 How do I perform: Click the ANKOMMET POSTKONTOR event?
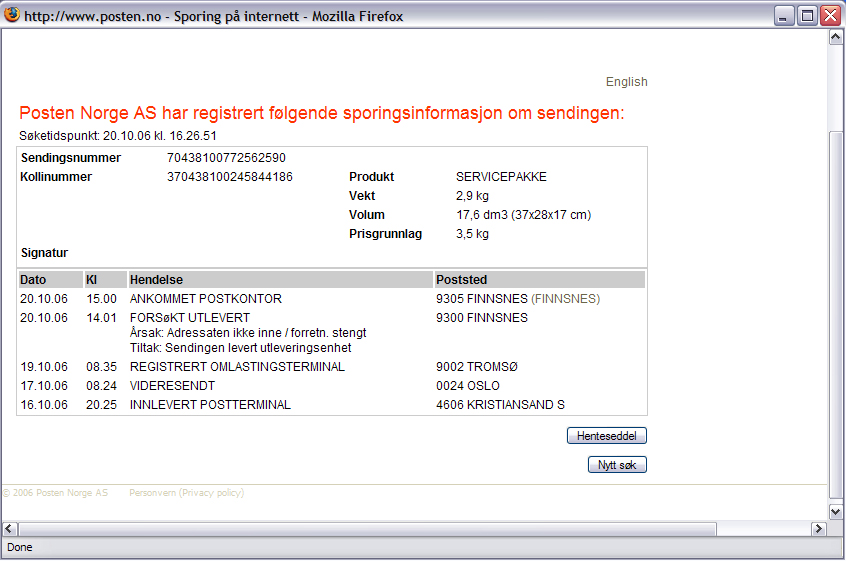(206, 299)
